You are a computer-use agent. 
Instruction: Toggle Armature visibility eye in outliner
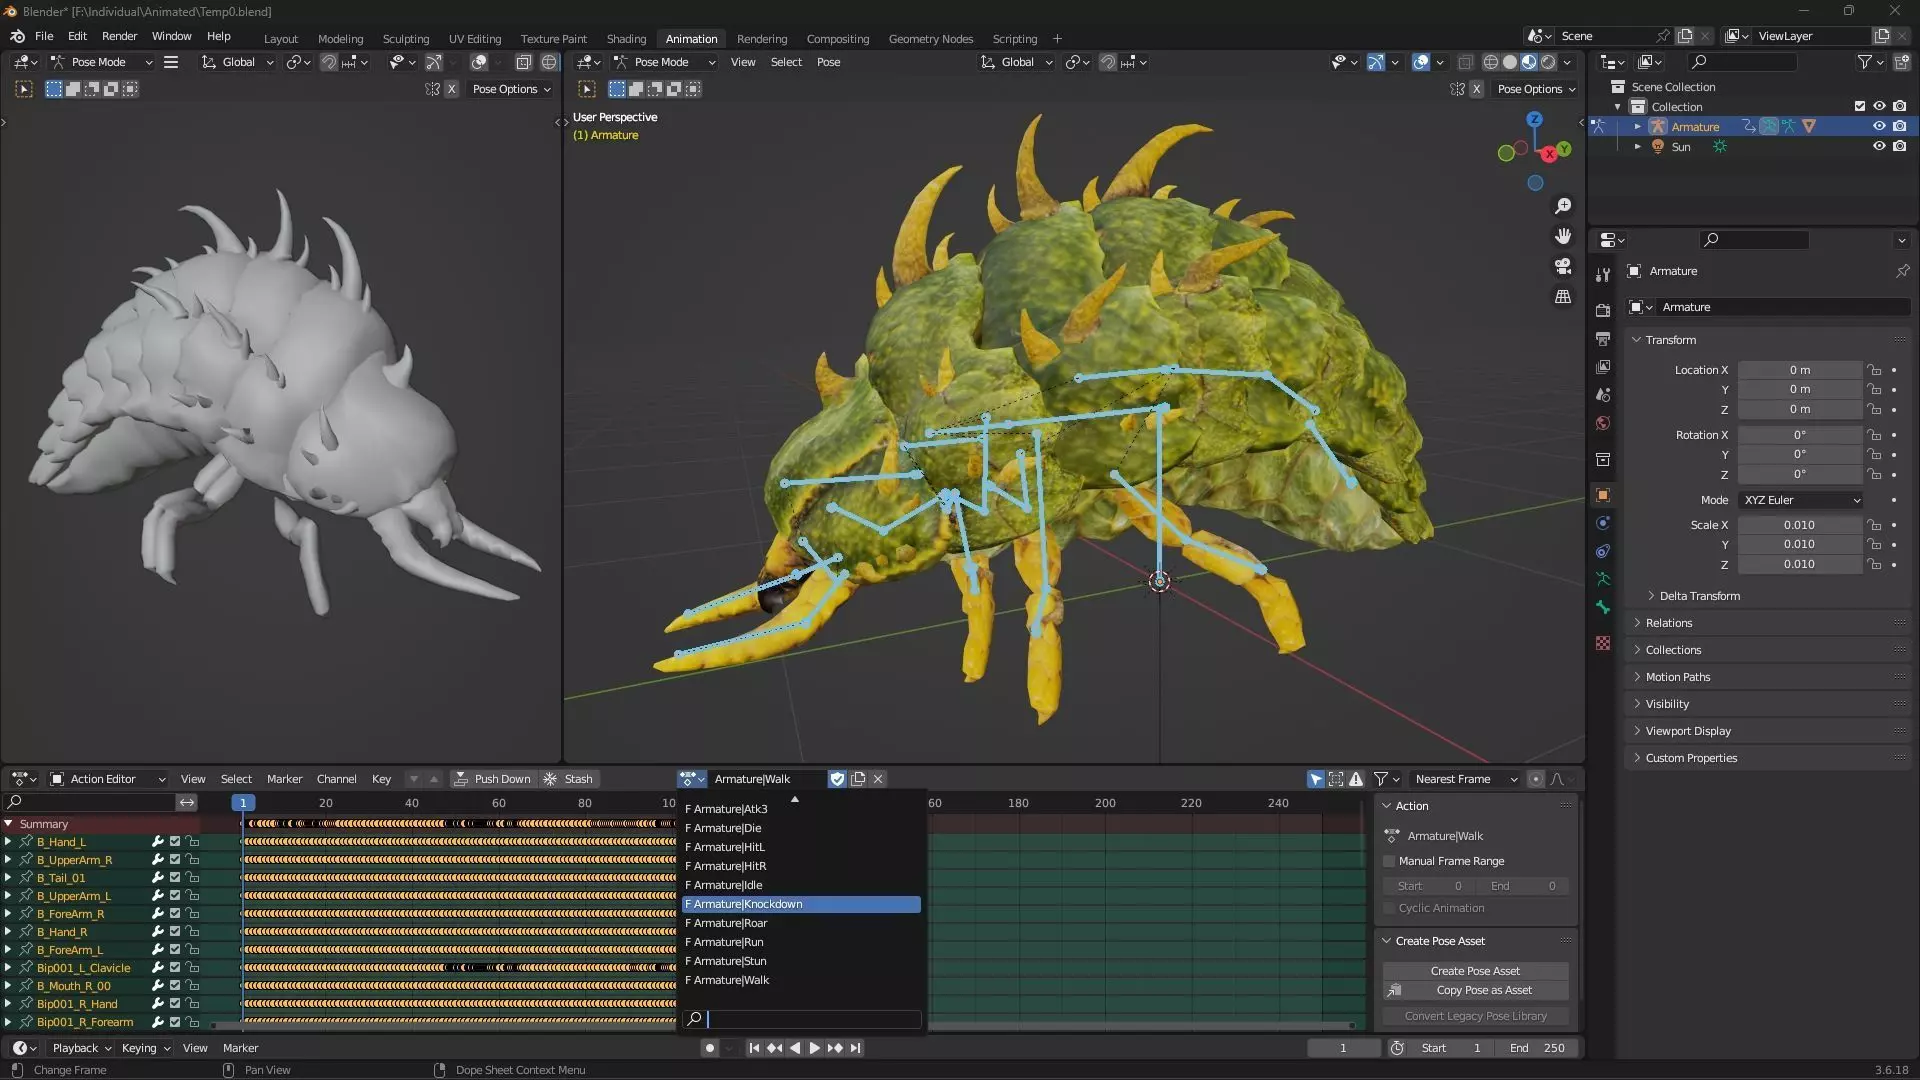pyautogui.click(x=1879, y=126)
